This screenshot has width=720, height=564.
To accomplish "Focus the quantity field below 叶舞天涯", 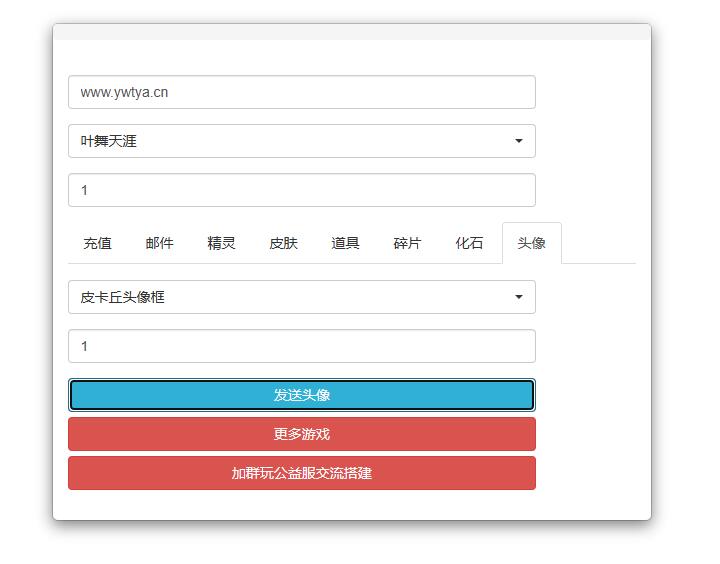I will coord(302,190).
